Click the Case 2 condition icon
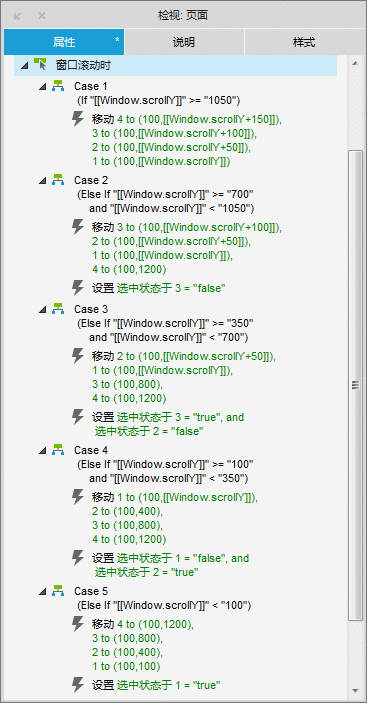 (58, 179)
